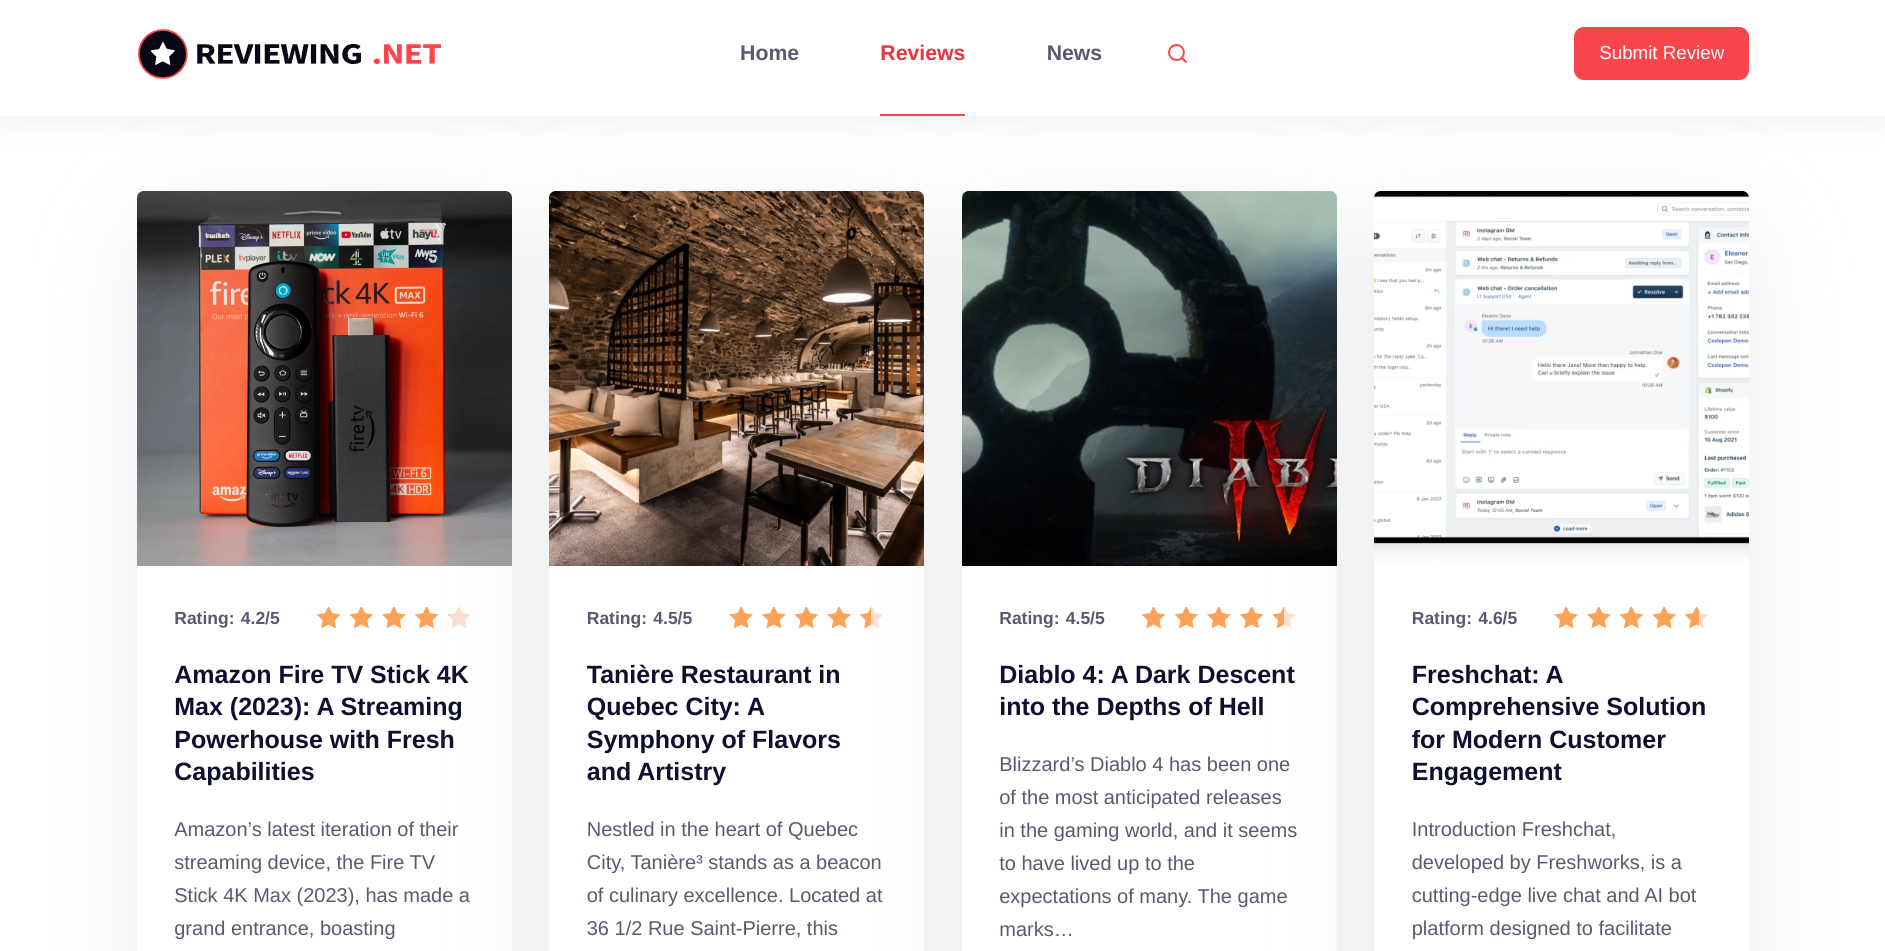
Task: Open the Freshchat Comprehensive Solution review title
Action: pos(1558,723)
